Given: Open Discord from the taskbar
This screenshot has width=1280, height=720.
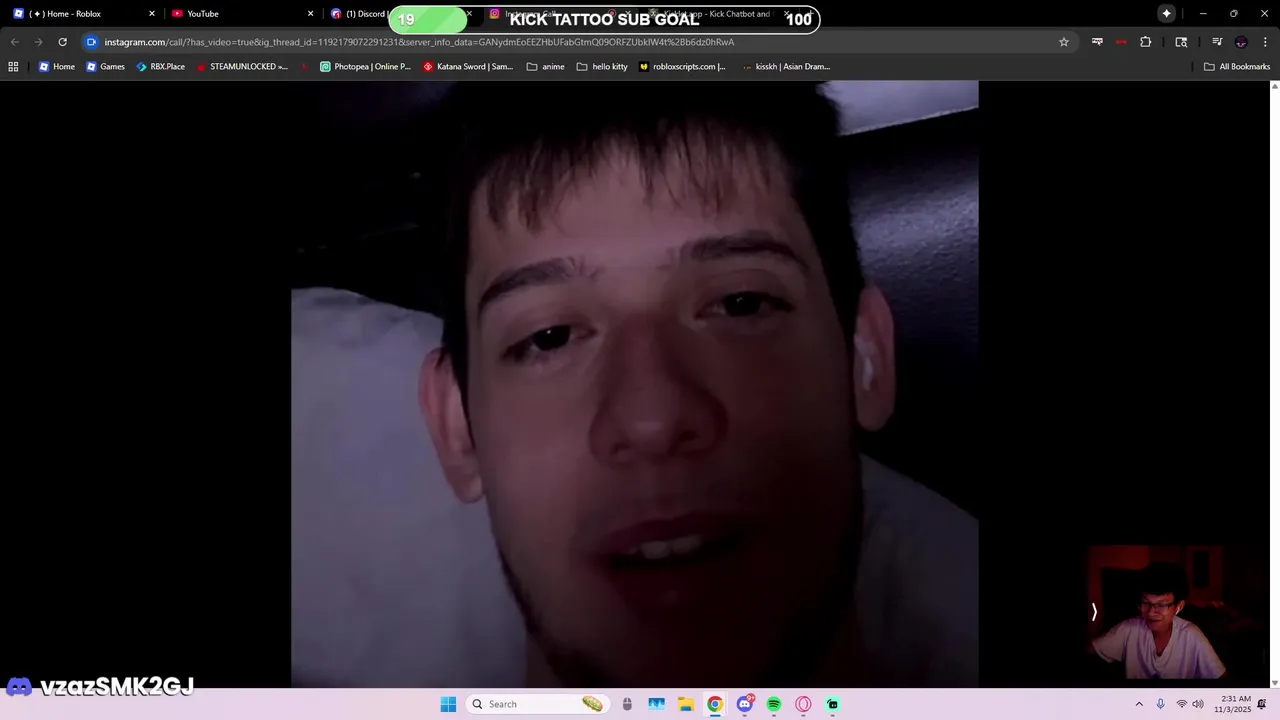Looking at the screenshot, I should pos(744,704).
